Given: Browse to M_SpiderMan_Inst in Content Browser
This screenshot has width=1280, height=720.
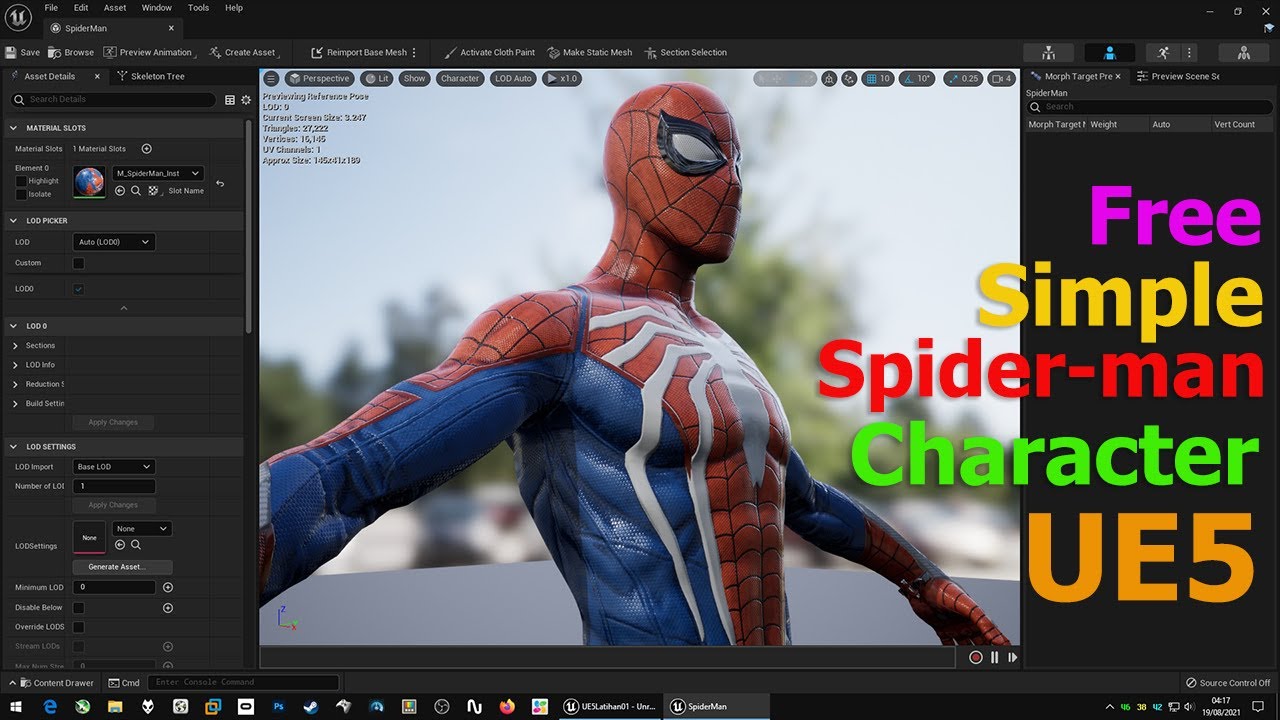Looking at the screenshot, I should tap(136, 190).
